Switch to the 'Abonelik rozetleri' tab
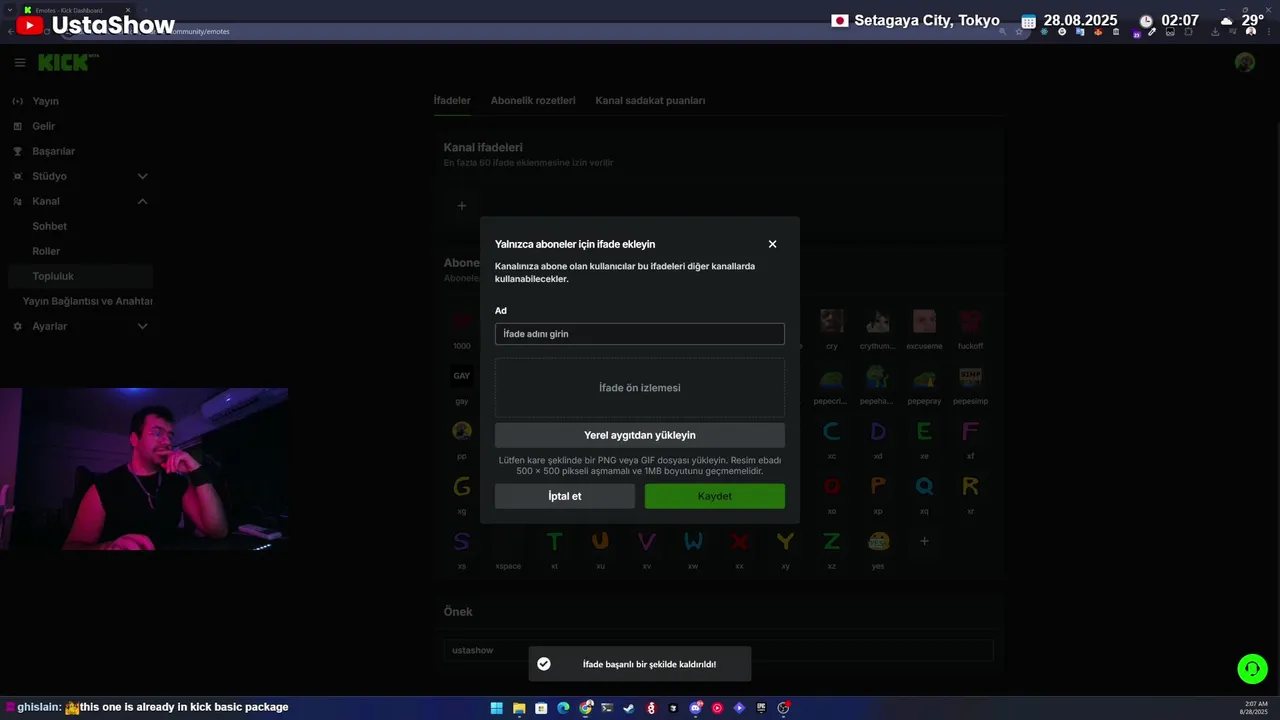Screen dimensions: 1280x720 tap(533, 101)
